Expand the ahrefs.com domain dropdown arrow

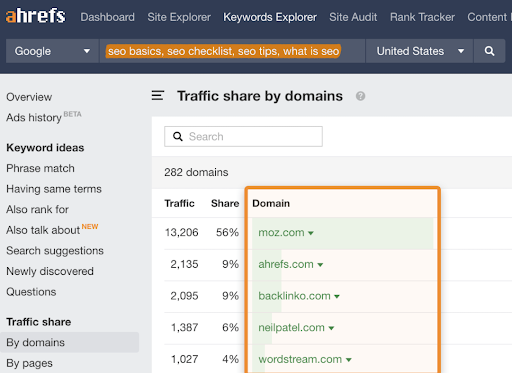320,265
